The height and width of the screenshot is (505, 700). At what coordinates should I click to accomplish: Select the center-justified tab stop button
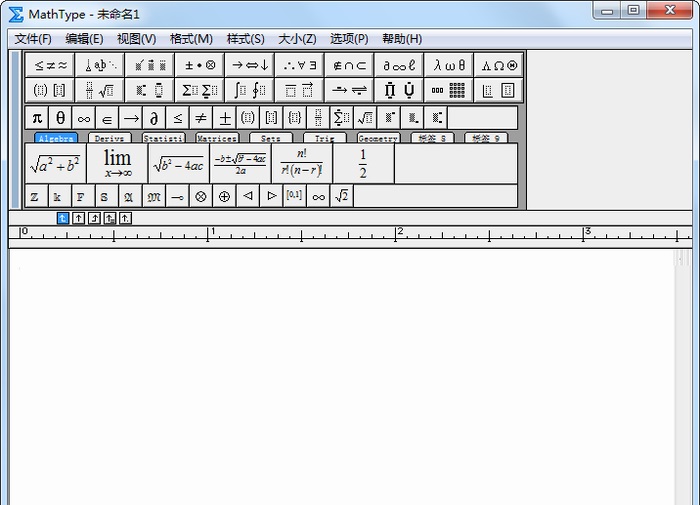pos(79,218)
